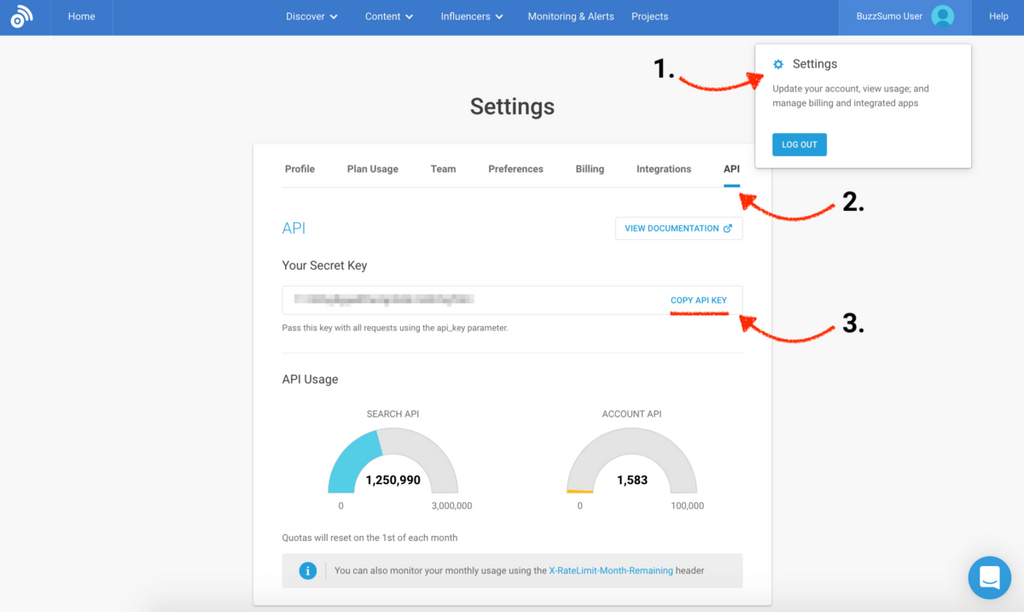Select the Plan Usage tab
1024x612 pixels.
point(372,169)
